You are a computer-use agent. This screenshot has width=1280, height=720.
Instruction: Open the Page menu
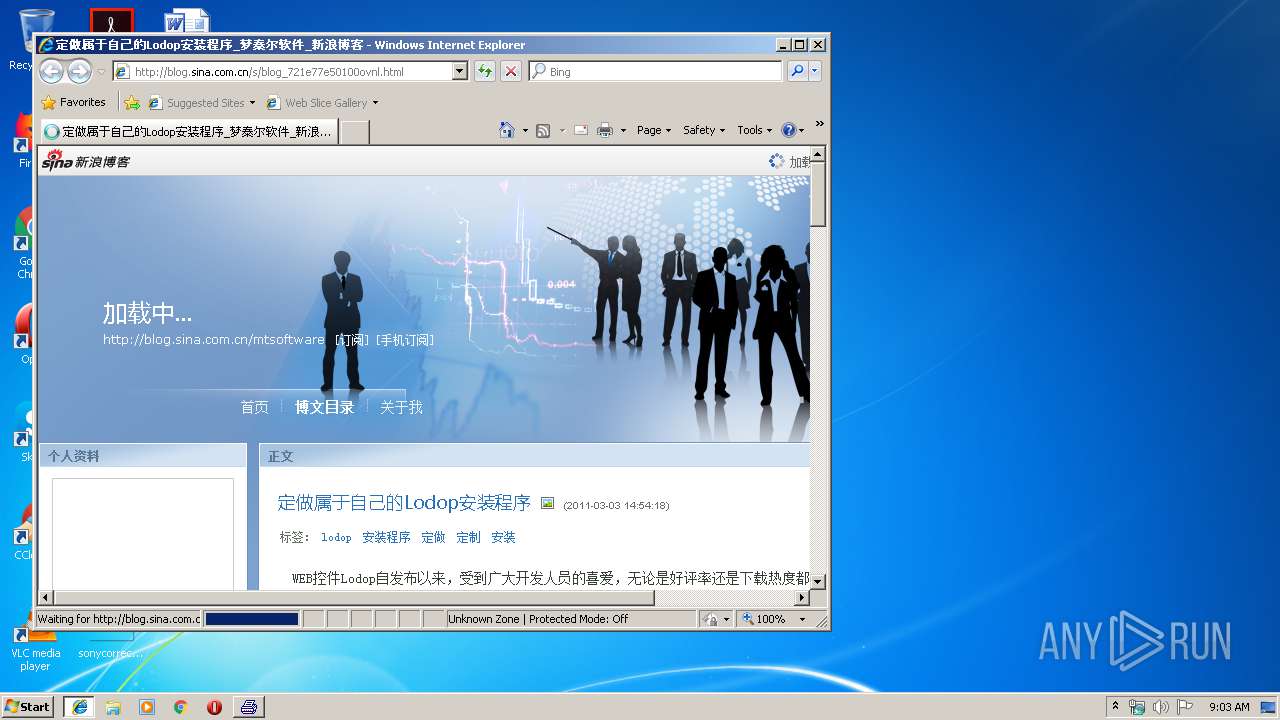tap(654, 130)
